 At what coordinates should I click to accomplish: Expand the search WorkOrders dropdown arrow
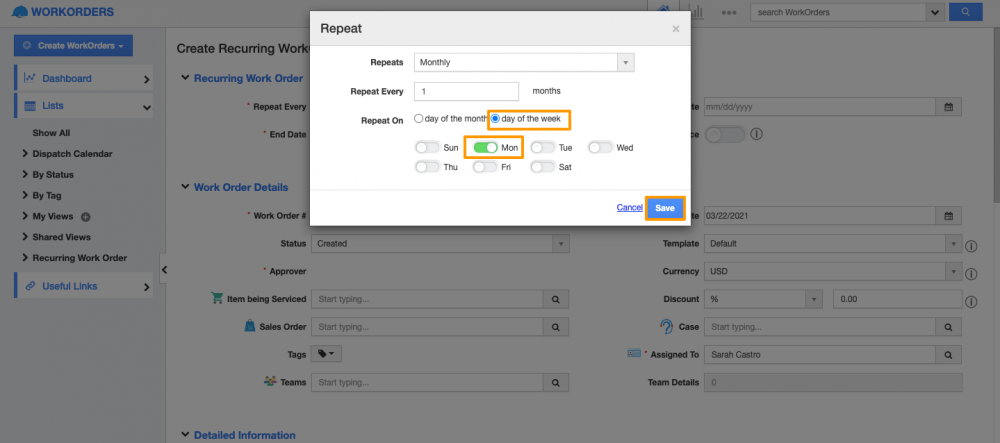point(936,12)
